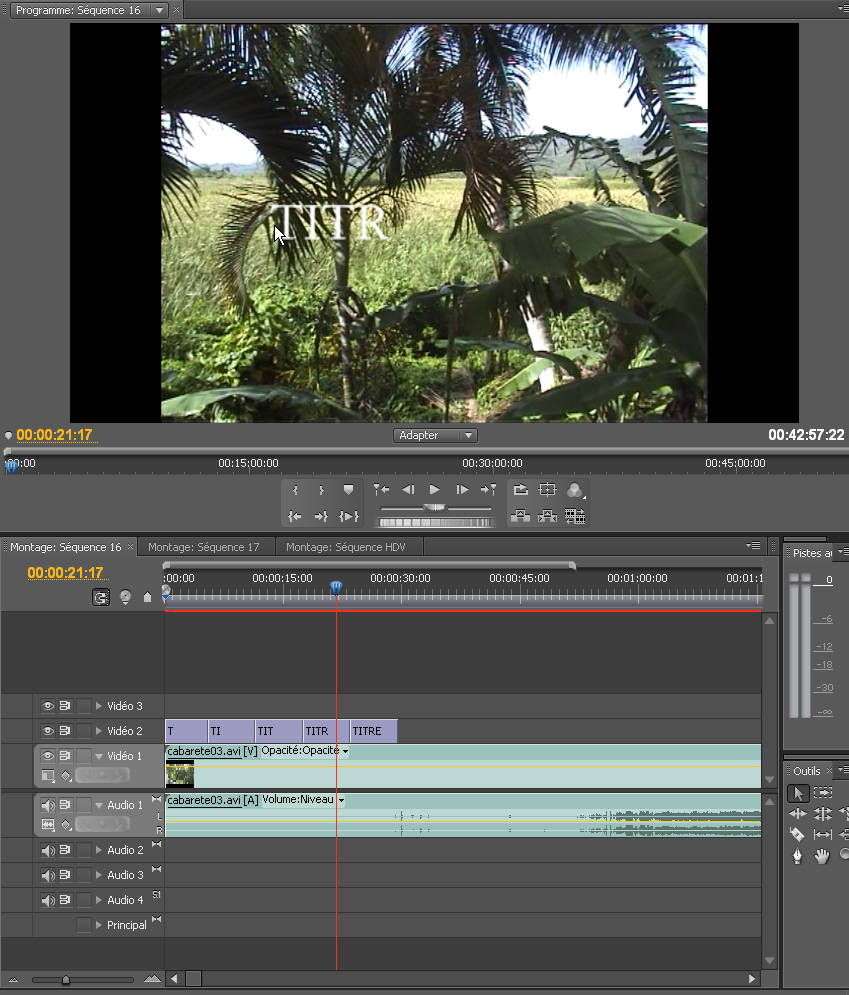Select the Pen tool in Outils panel
Image resolution: width=849 pixels, height=995 pixels.
pos(797,856)
